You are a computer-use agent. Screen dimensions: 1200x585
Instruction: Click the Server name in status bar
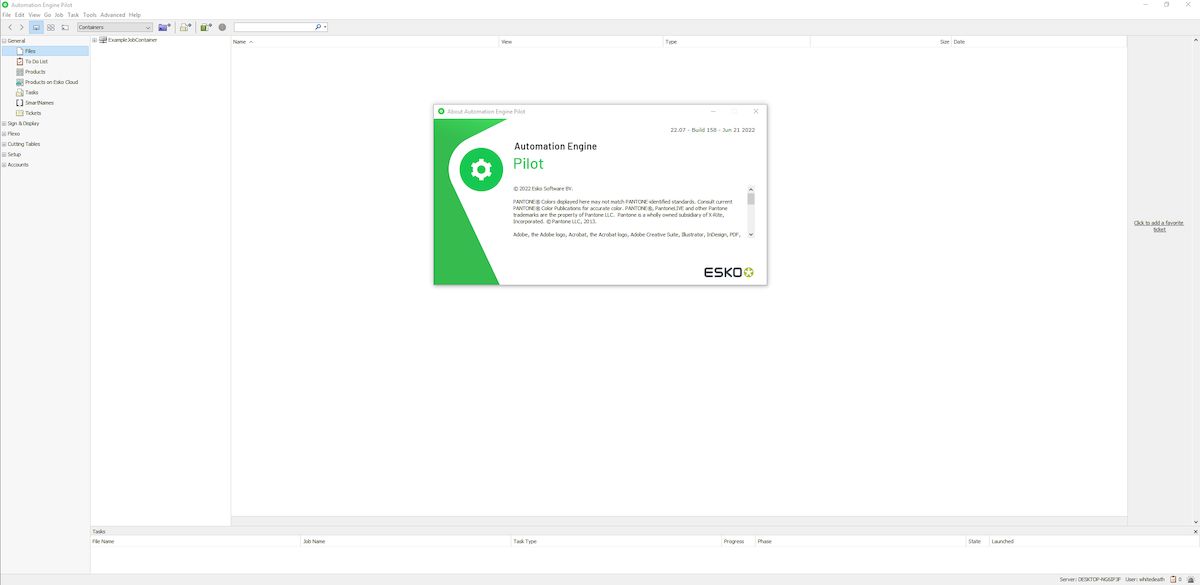pos(1090,579)
